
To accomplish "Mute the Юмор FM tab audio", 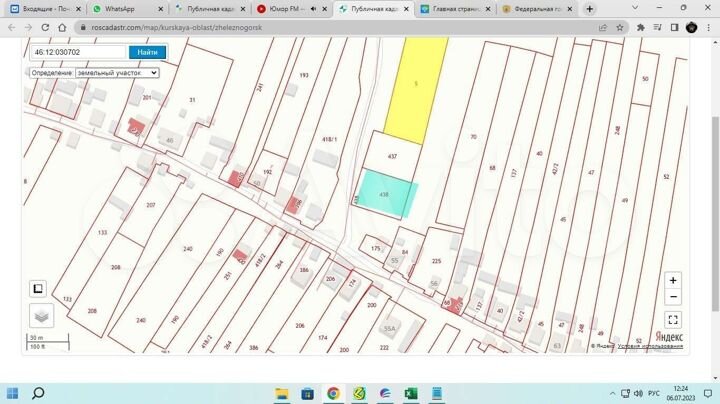I will [313, 9].
